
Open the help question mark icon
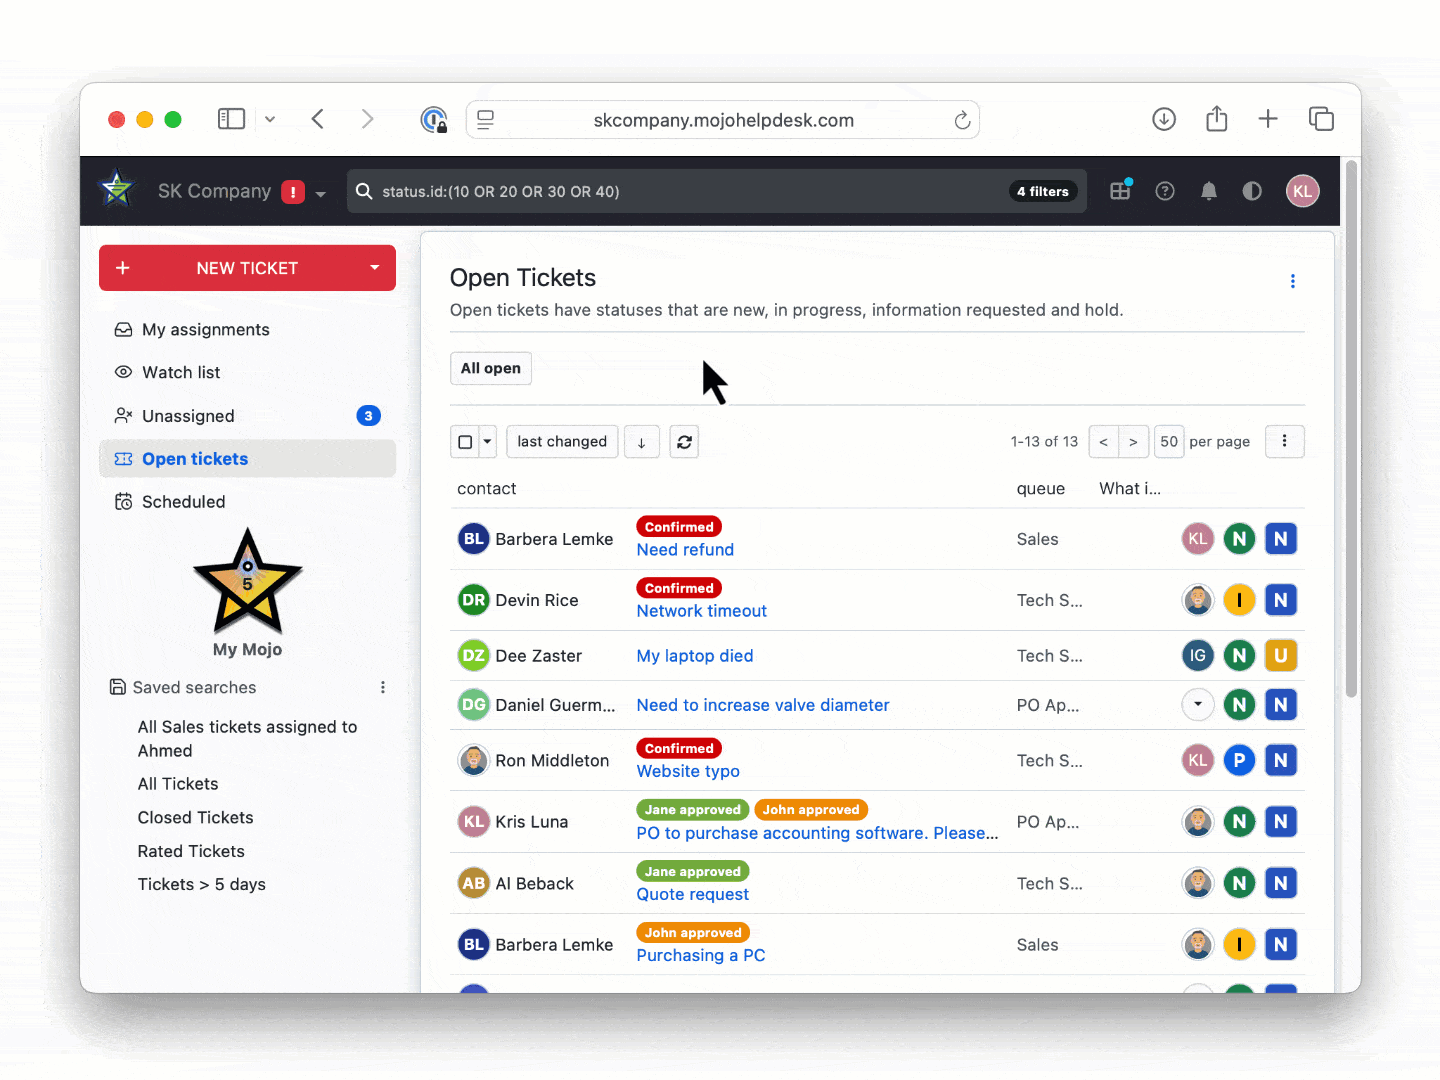pyautogui.click(x=1164, y=191)
